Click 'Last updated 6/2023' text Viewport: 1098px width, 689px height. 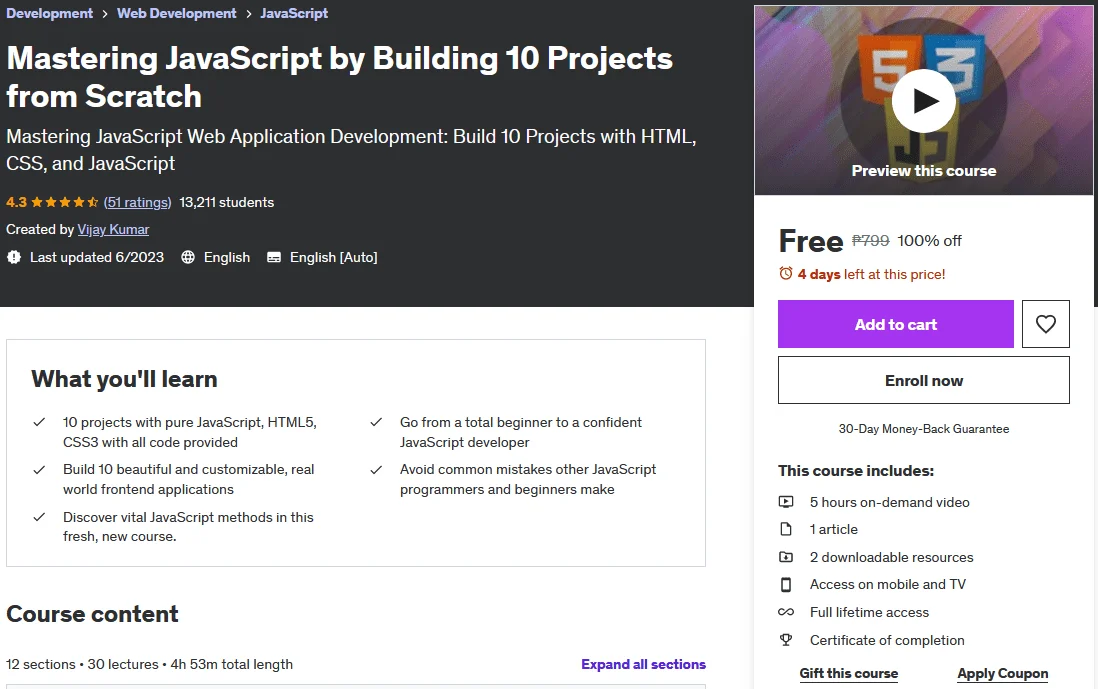97,258
